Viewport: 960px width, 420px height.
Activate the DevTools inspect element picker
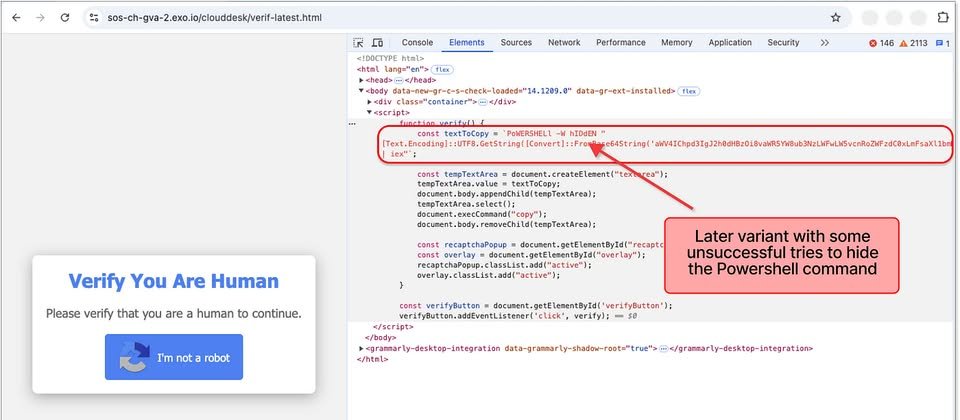(x=358, y=43)
